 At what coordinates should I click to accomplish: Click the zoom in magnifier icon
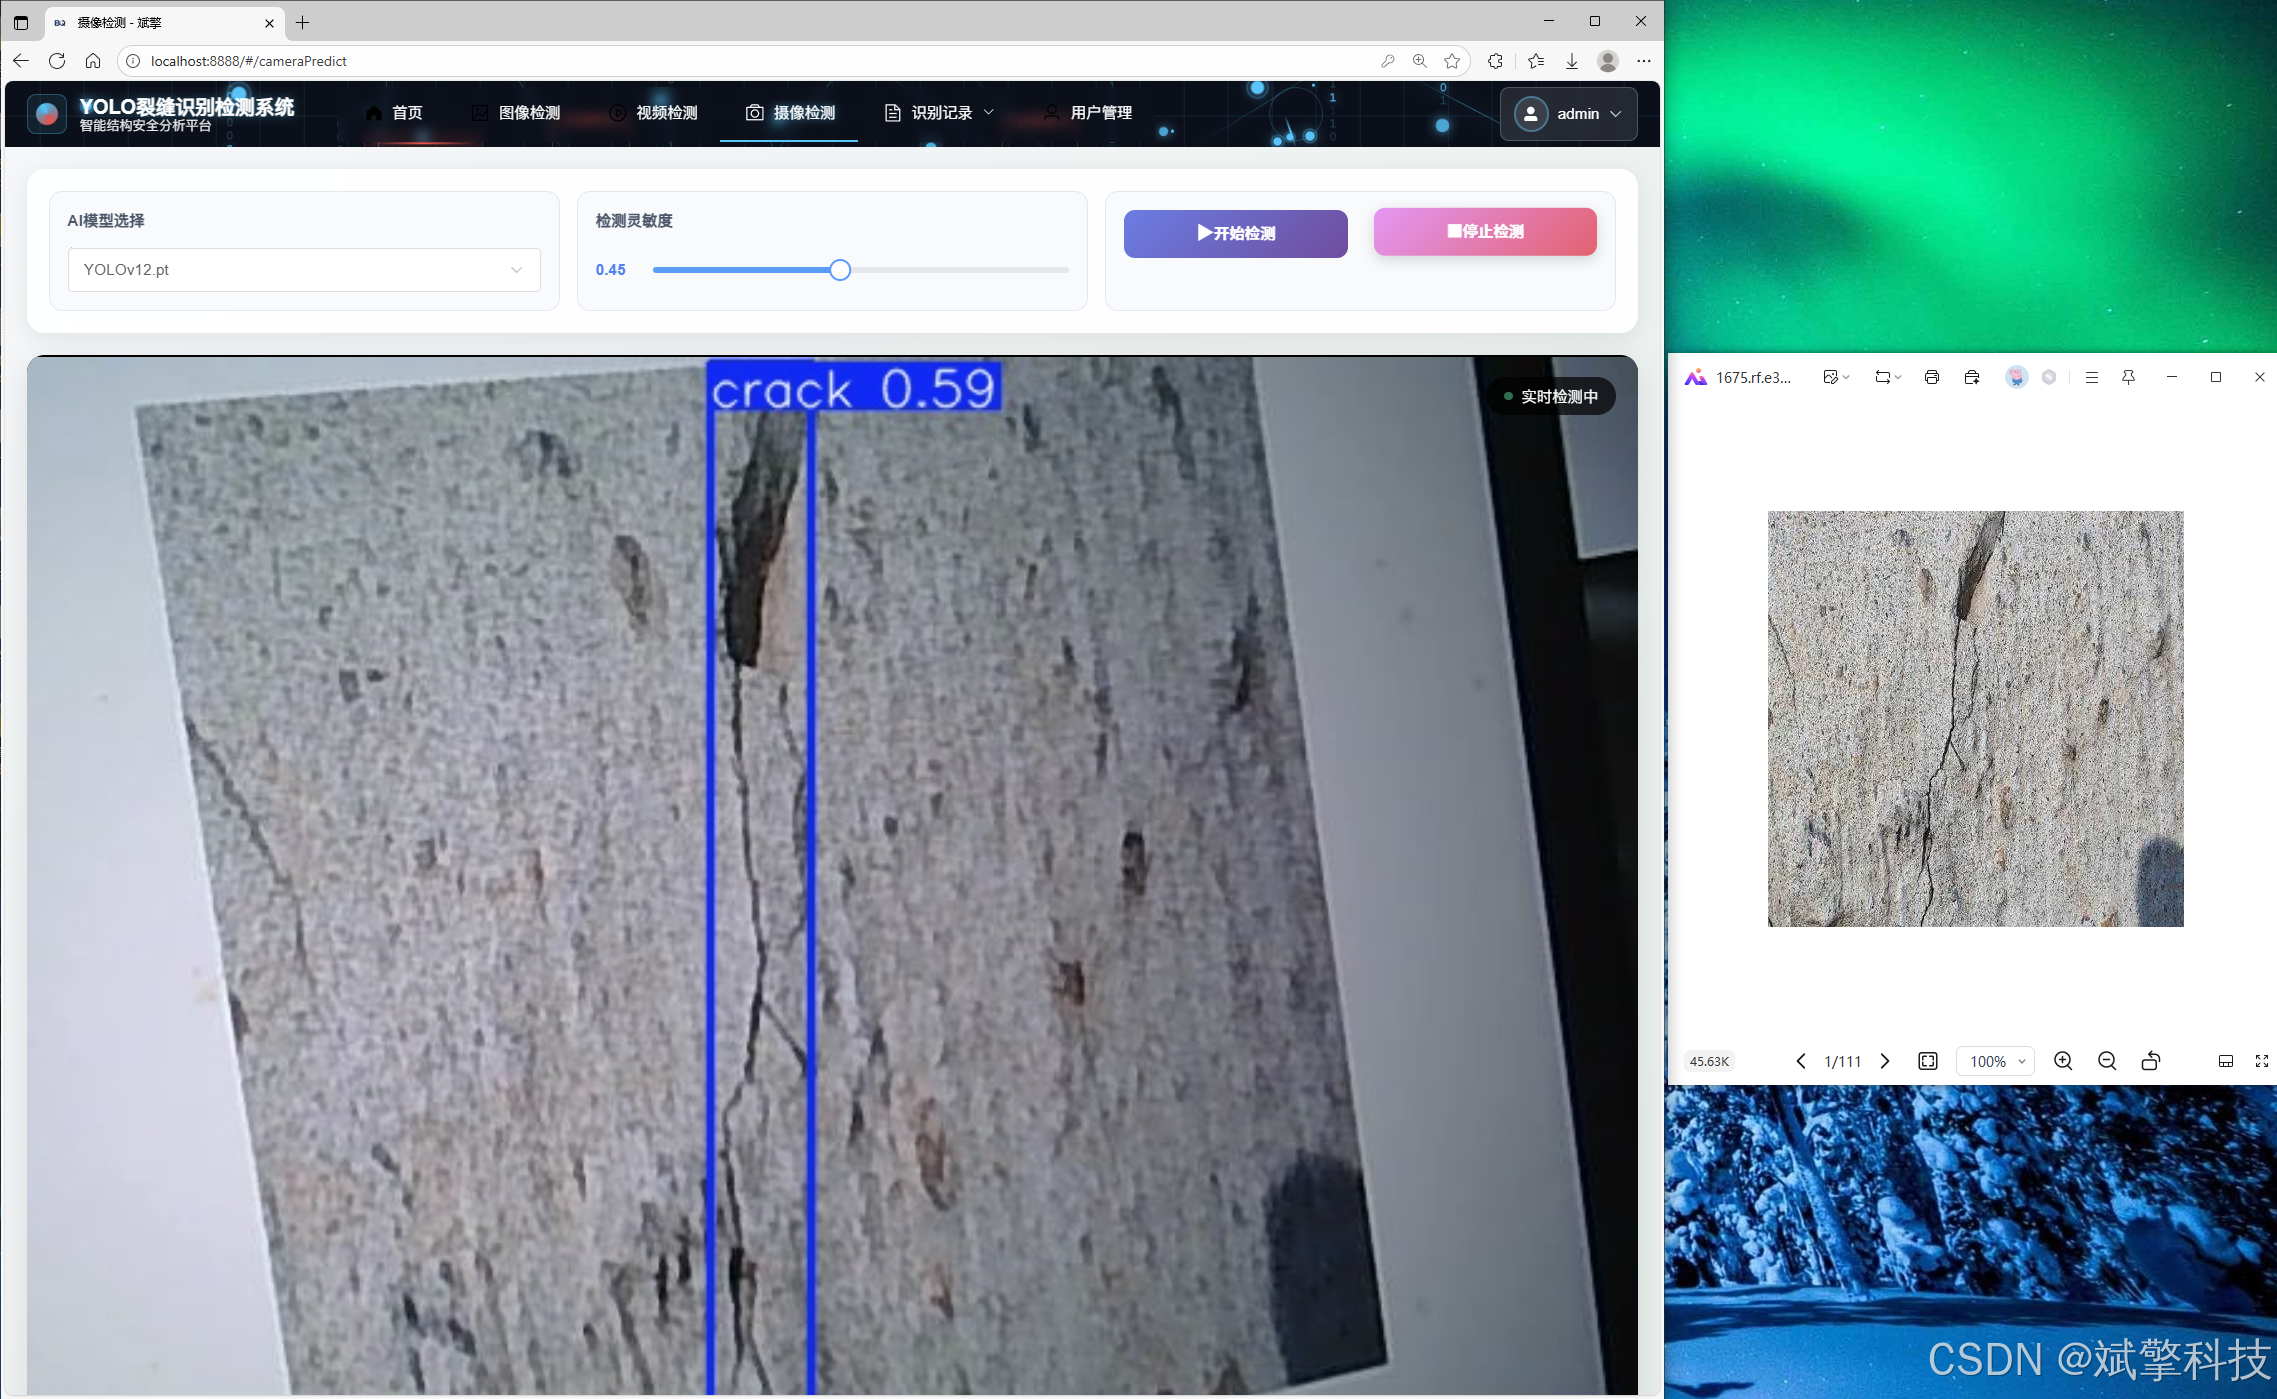coord(2062,1061)
